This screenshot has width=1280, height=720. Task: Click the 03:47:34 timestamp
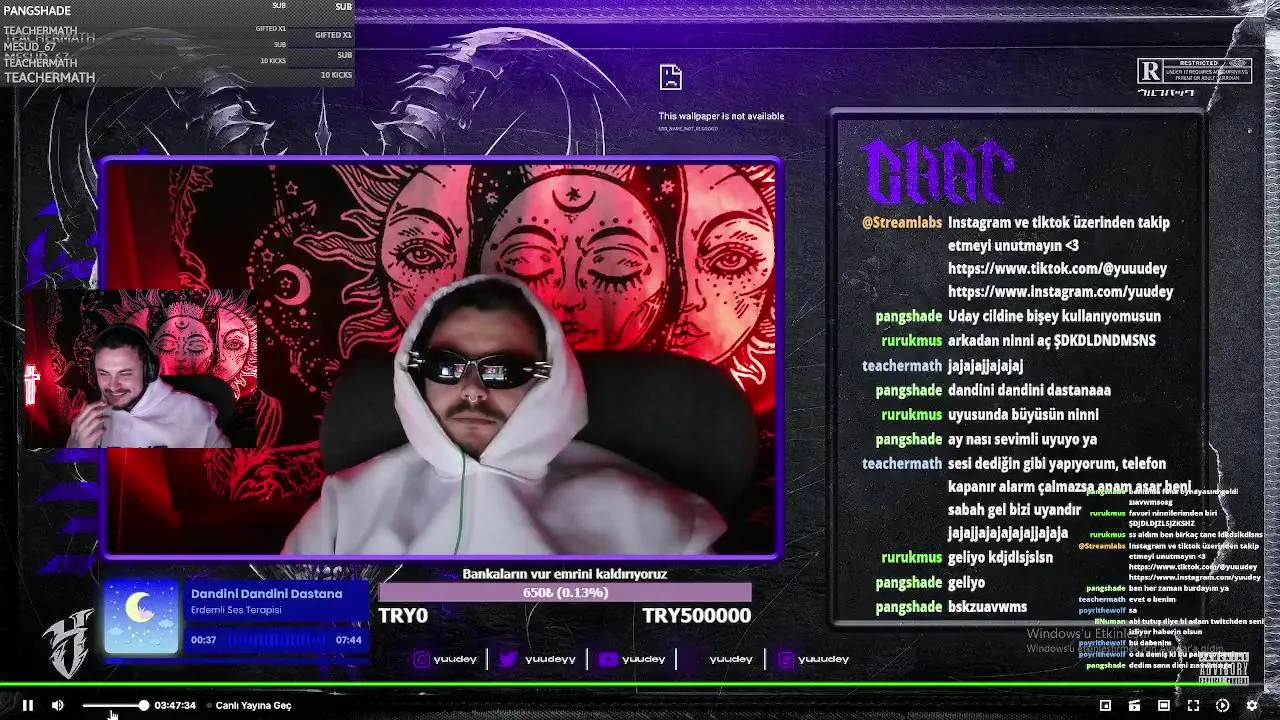point(175,705)
